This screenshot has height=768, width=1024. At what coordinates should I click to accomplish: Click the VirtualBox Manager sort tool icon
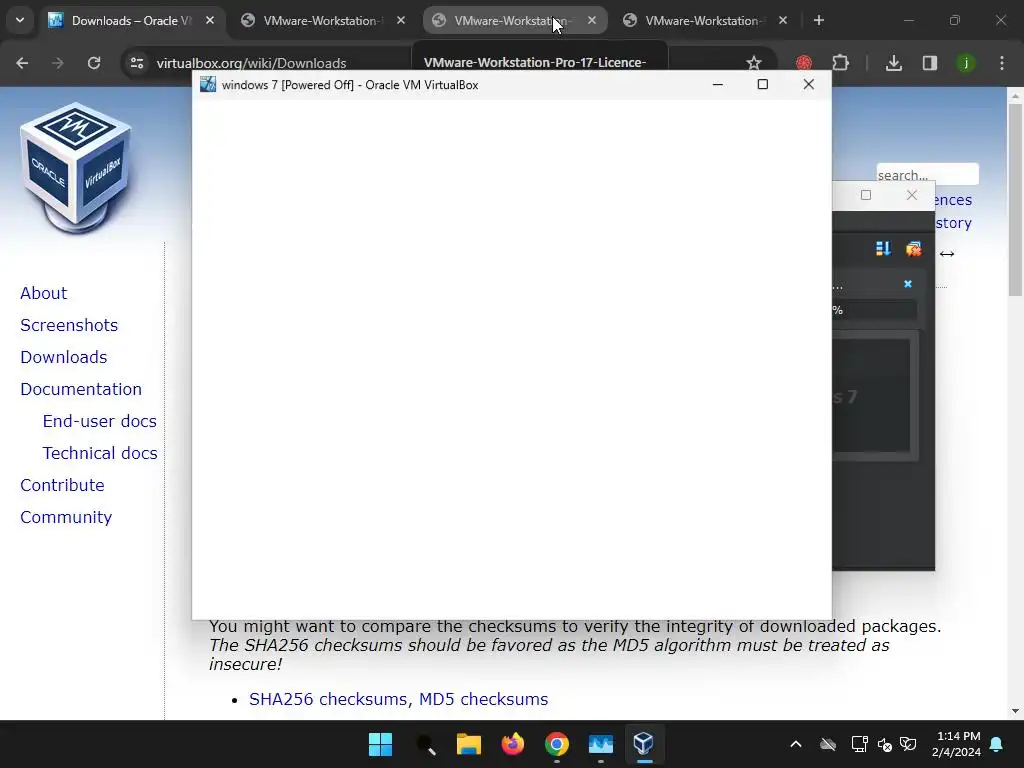[x=883, y=249]
